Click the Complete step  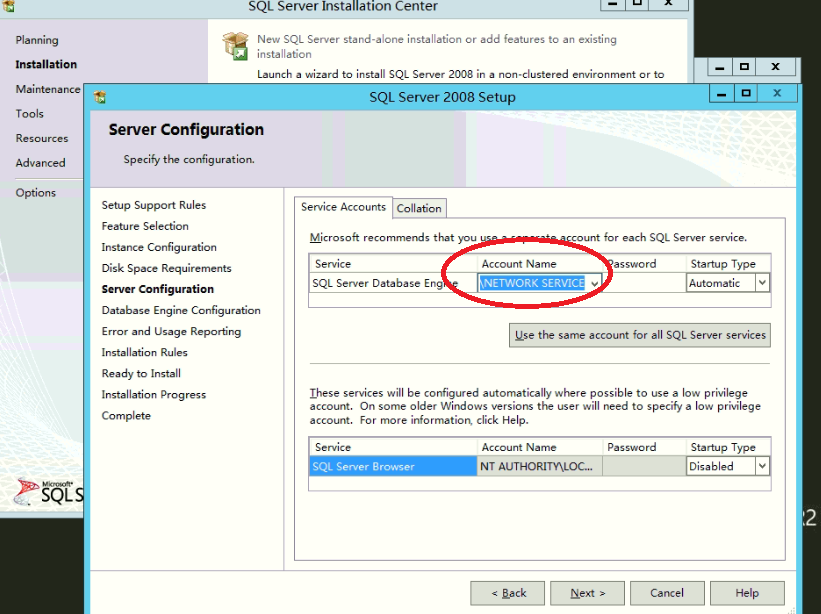point(126,416)
